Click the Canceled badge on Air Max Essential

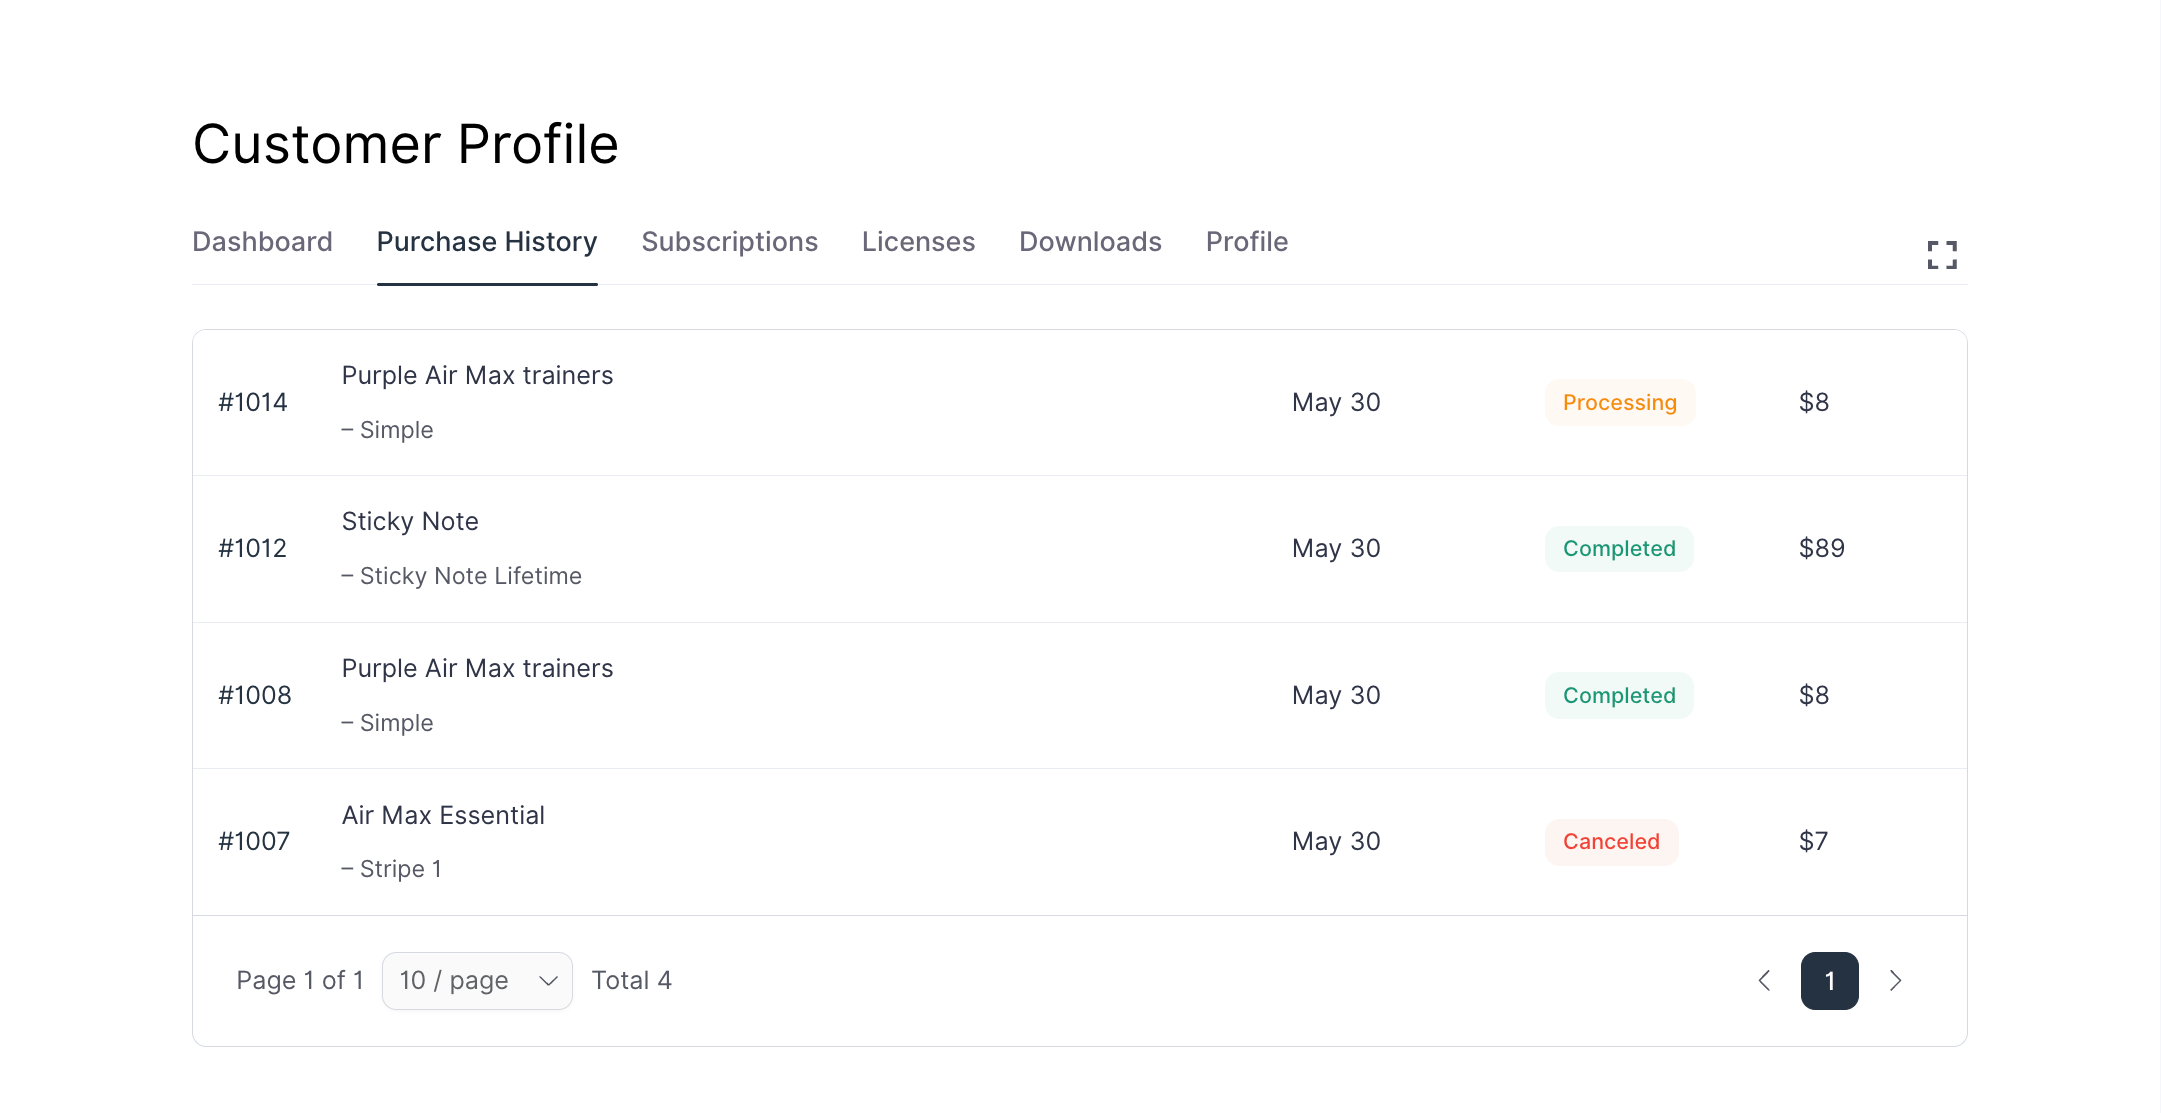[1611, 841]
